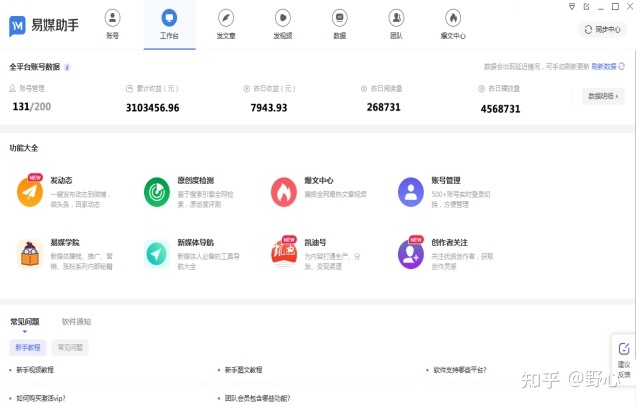Switch to the 软件通知 tab
Viewport: 637px width, 405px height.
point(76,322)
